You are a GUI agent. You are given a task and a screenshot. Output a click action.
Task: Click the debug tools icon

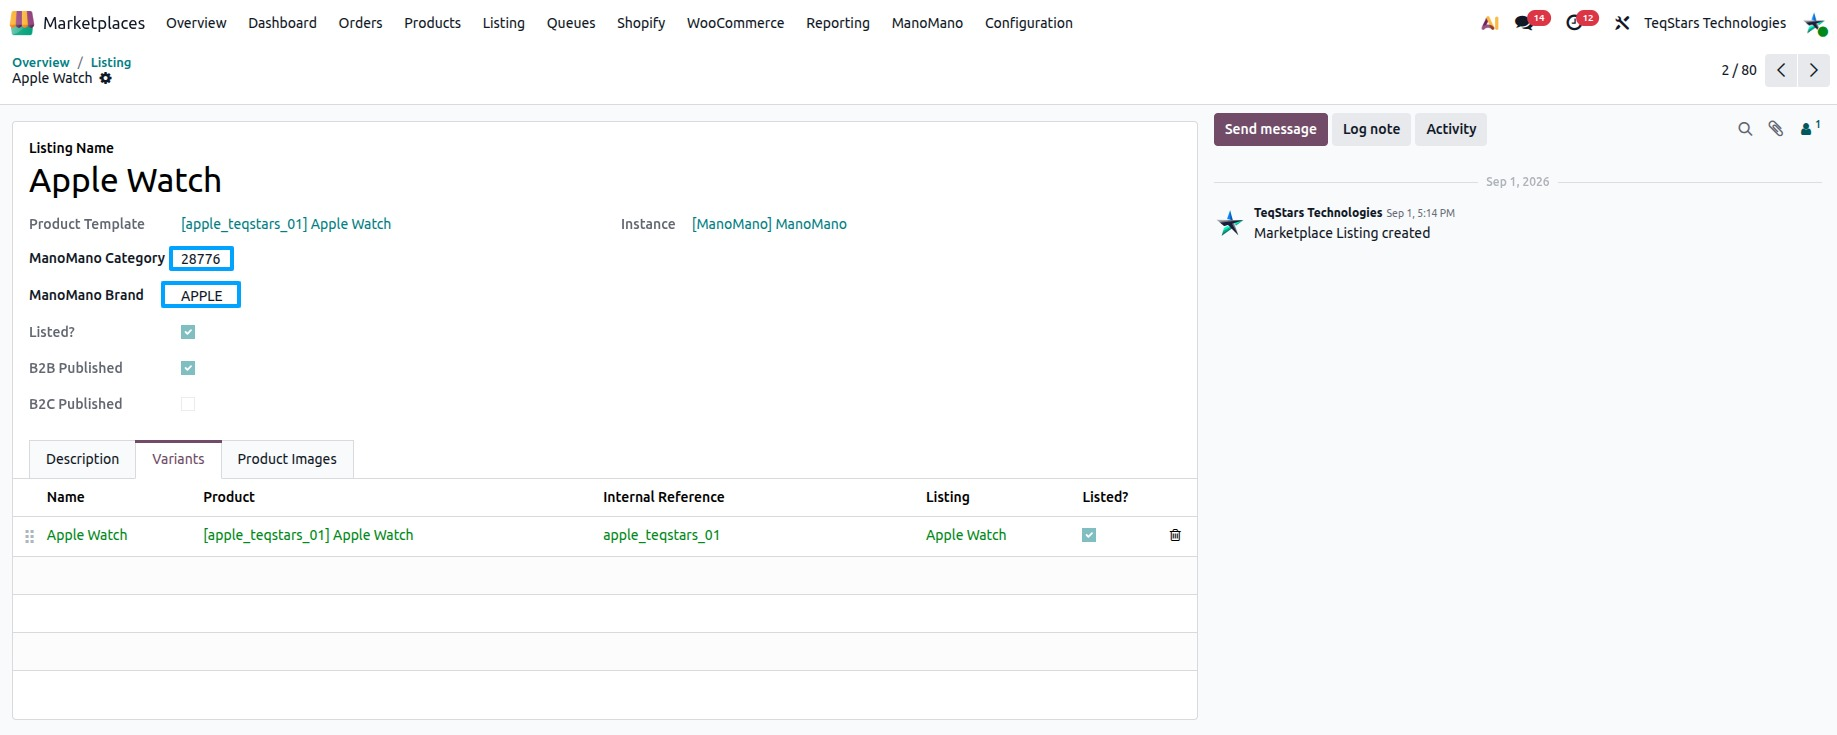pos(1622,23)
